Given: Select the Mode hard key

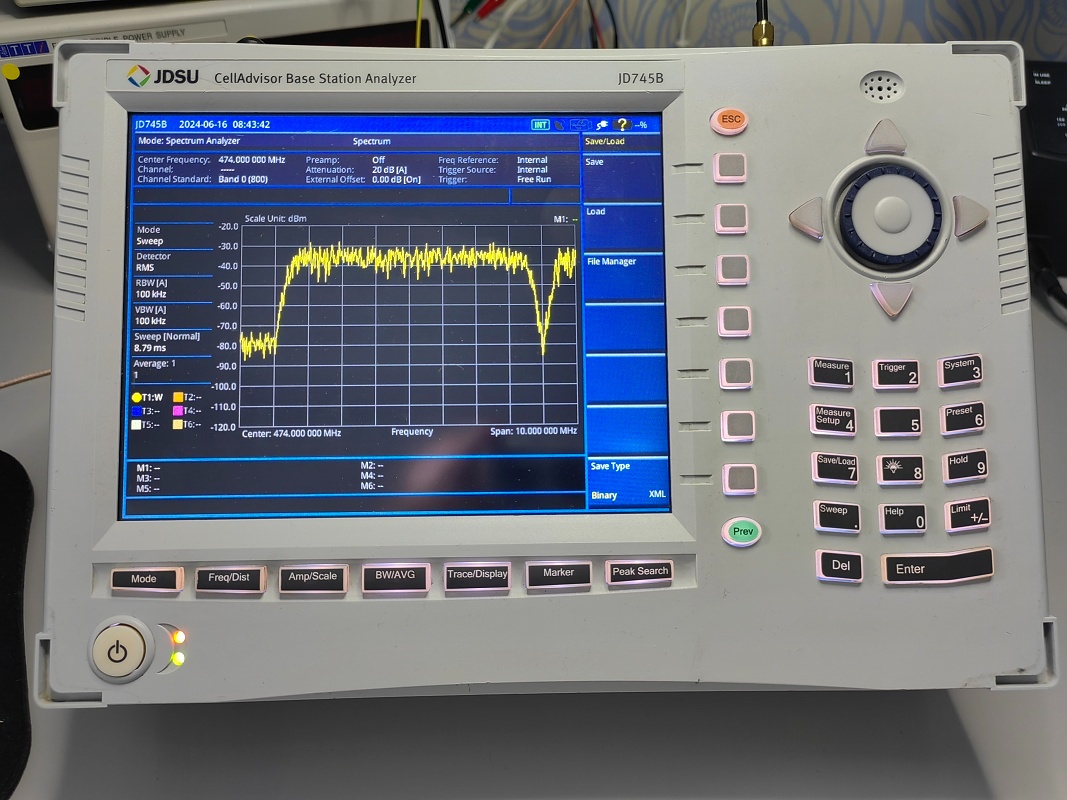Looking at the screenshot, I should [x=146, y=579].
